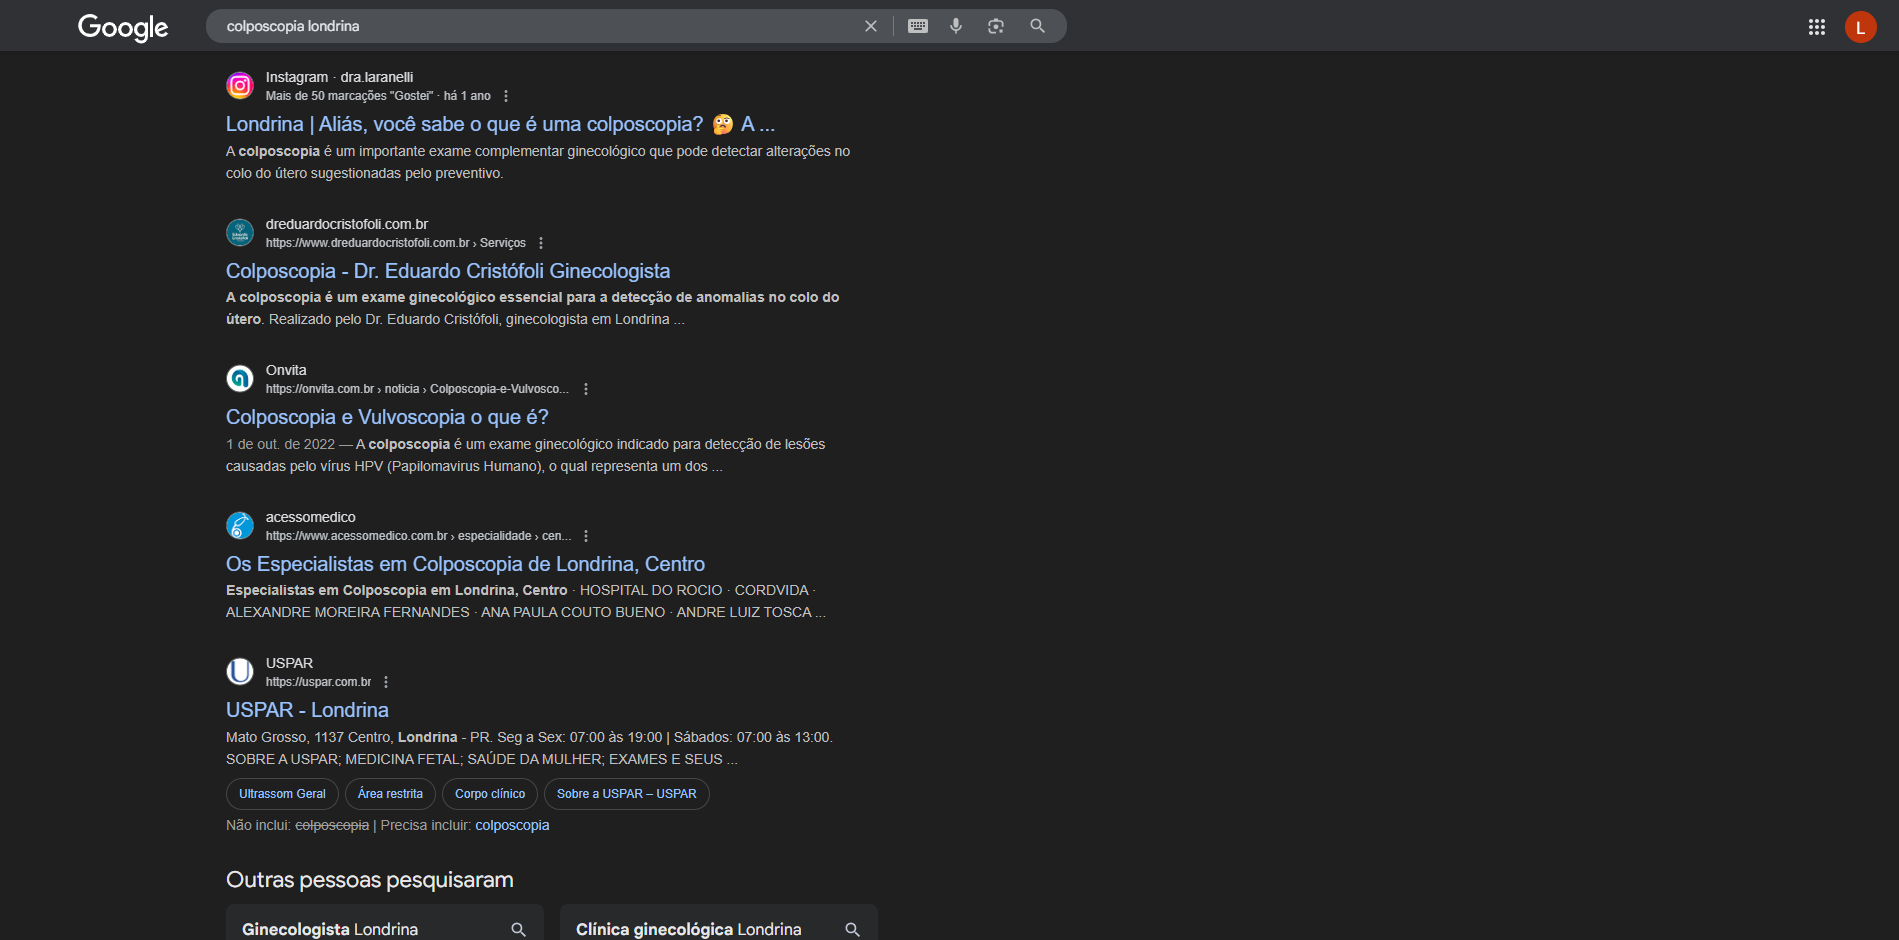Open the Google apps grid
The image size is (1899, 940).
click(1817, 27)
